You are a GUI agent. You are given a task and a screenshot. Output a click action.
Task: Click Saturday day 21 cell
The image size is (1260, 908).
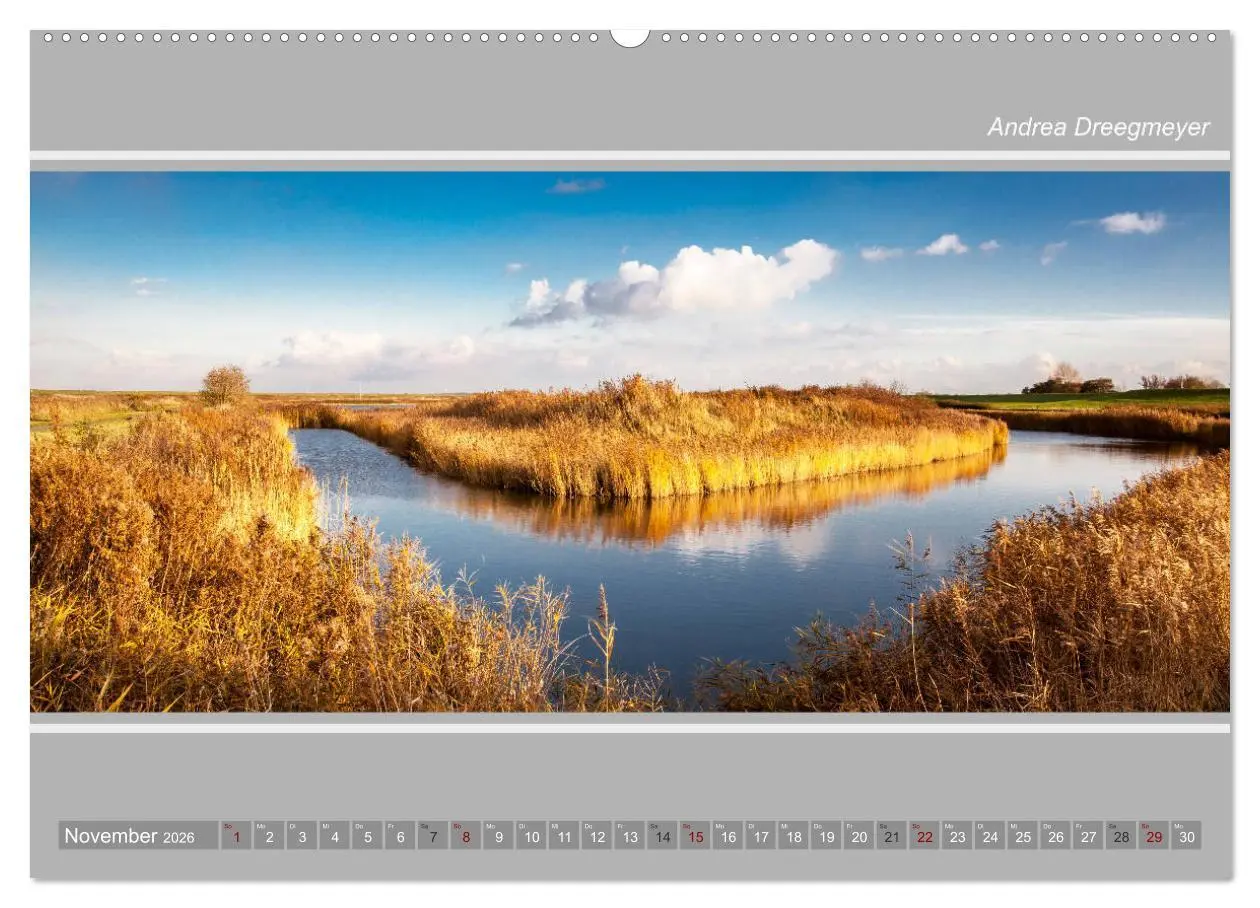point(892,835)
